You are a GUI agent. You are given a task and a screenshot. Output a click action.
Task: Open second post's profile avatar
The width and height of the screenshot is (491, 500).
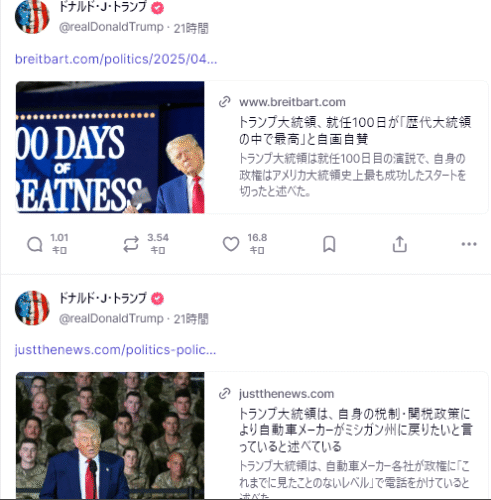pyautogui.click(x=32, y=308)
